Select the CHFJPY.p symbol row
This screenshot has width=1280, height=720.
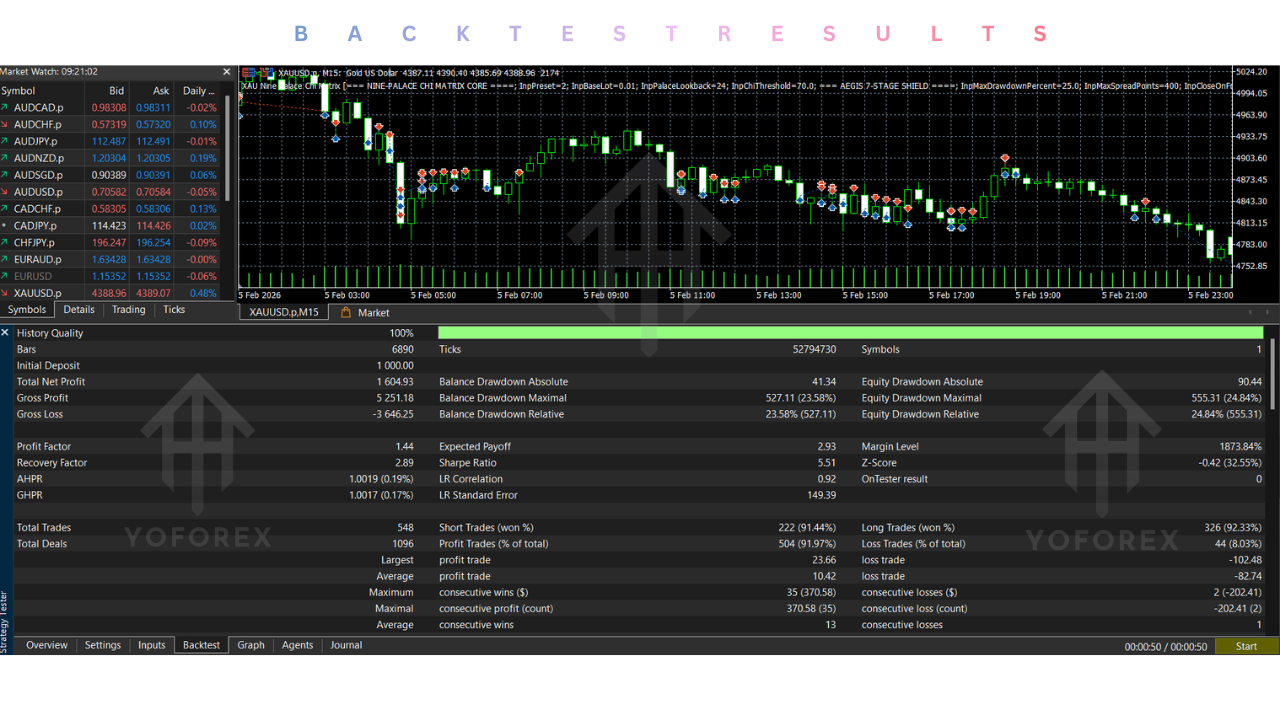click(x=112, y=242)
